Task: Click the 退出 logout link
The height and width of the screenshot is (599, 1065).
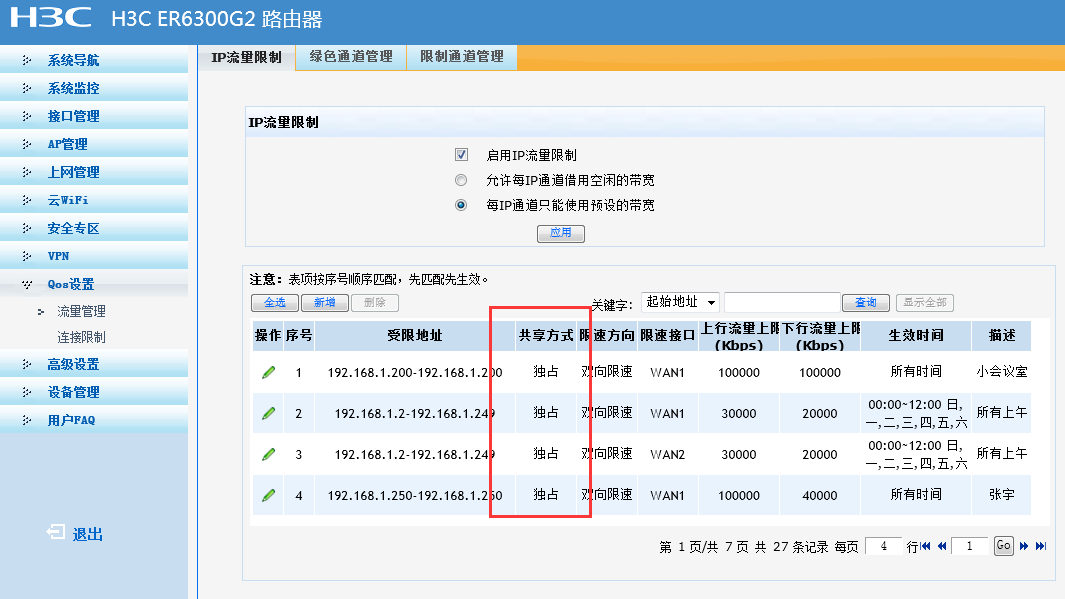Action: pos(88,534)
